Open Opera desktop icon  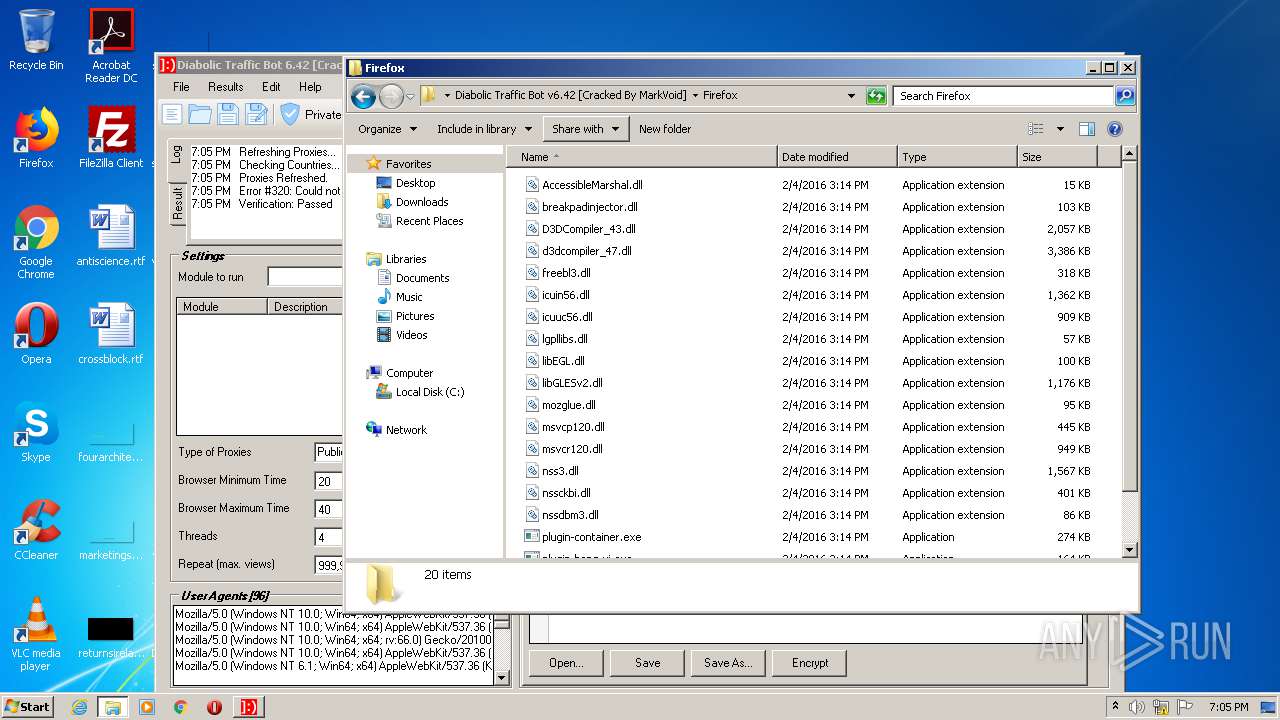coord(36,333)
